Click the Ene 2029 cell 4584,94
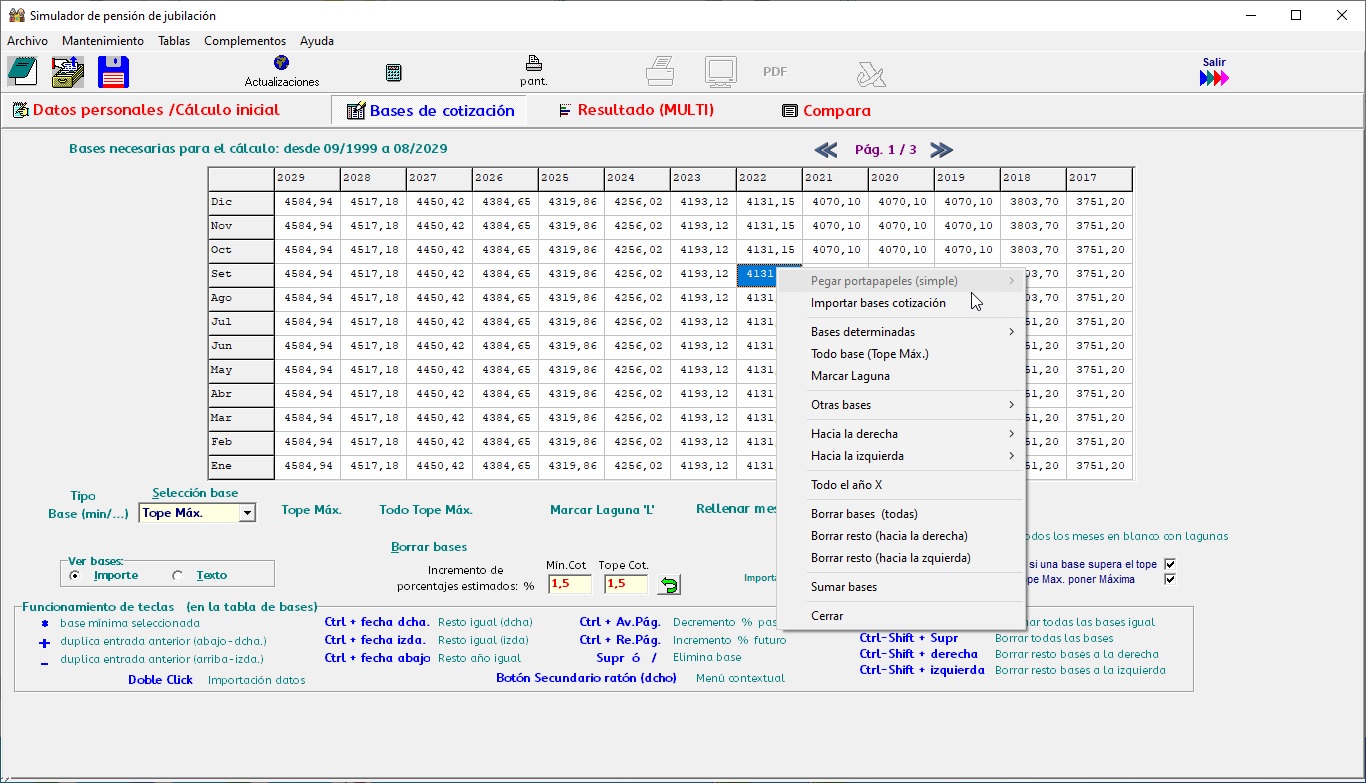 pos(307,466)
